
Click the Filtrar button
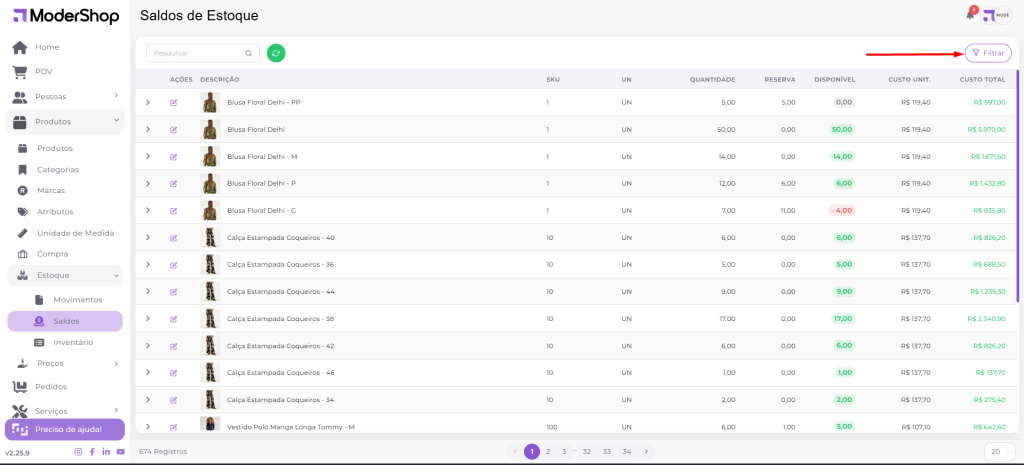[x=987, y=53]
